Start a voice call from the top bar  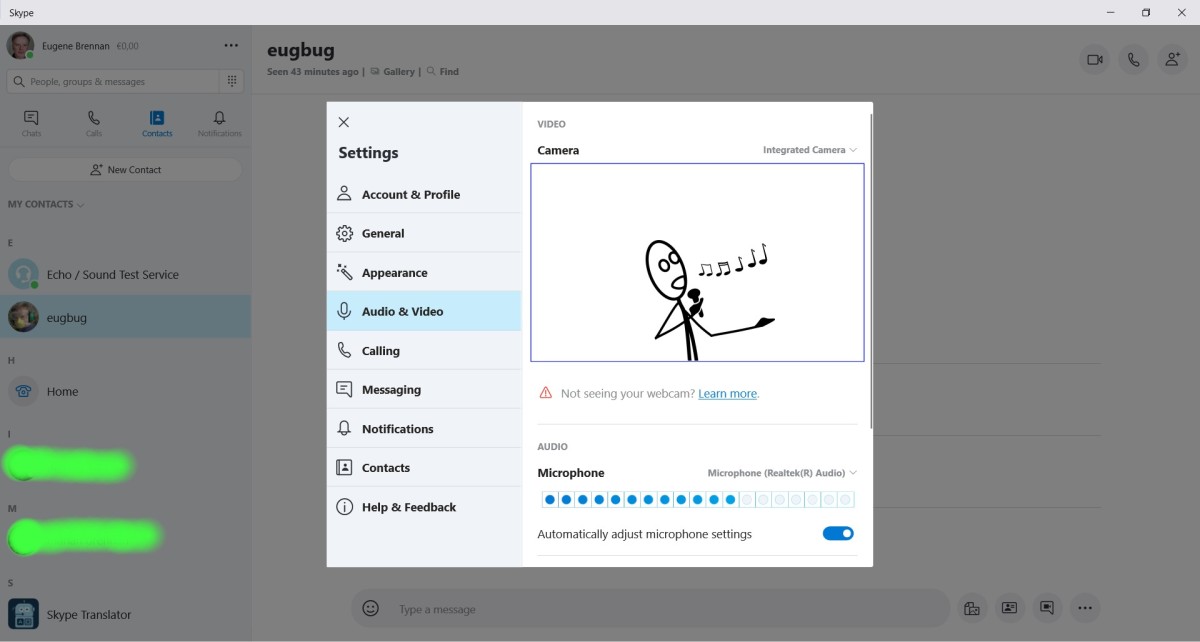pyautogui.click(x=1133, y=59)
